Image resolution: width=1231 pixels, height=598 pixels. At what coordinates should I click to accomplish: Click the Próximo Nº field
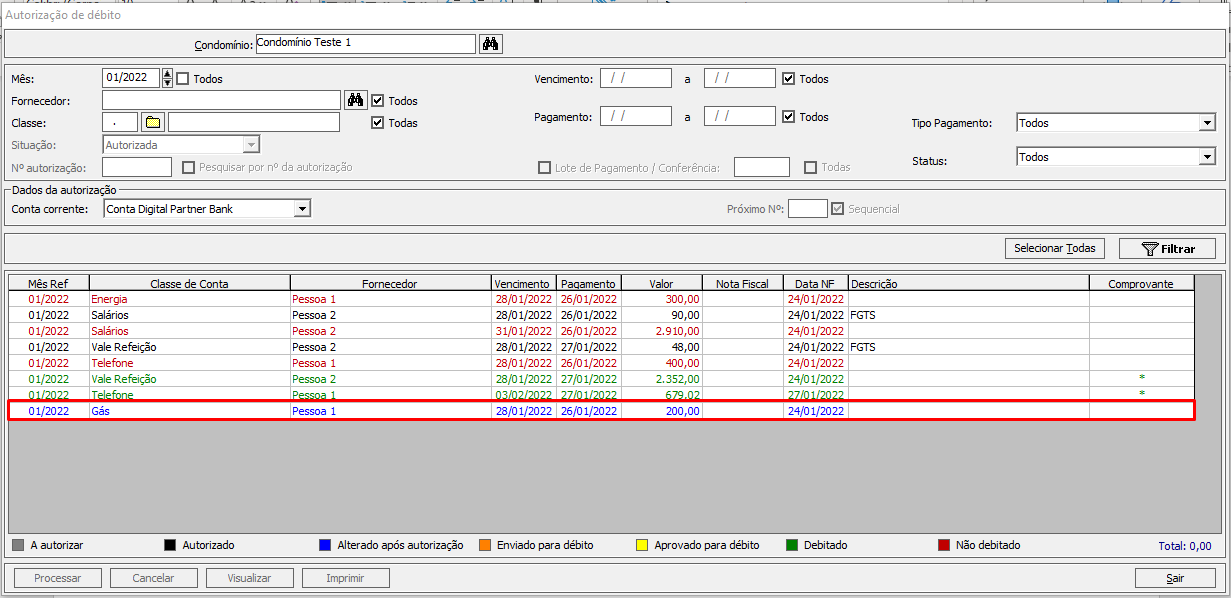[808, 208]
